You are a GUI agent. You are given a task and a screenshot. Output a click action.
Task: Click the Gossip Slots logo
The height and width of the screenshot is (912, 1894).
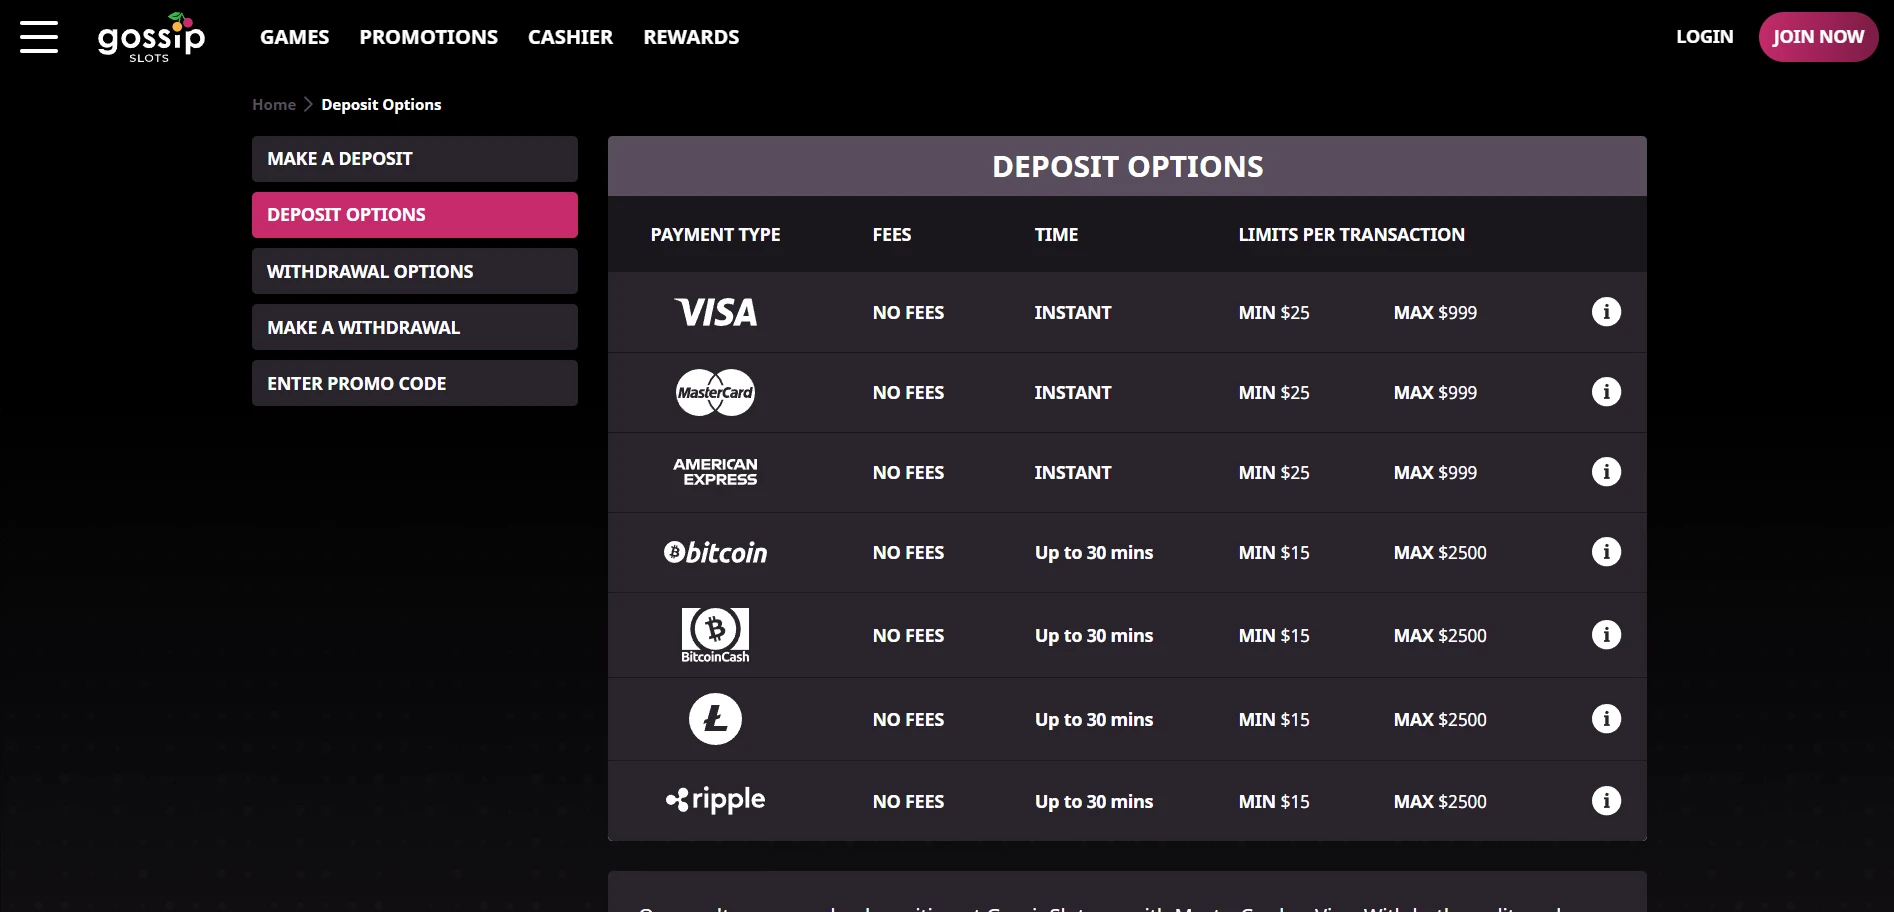[x=151, y=38]
